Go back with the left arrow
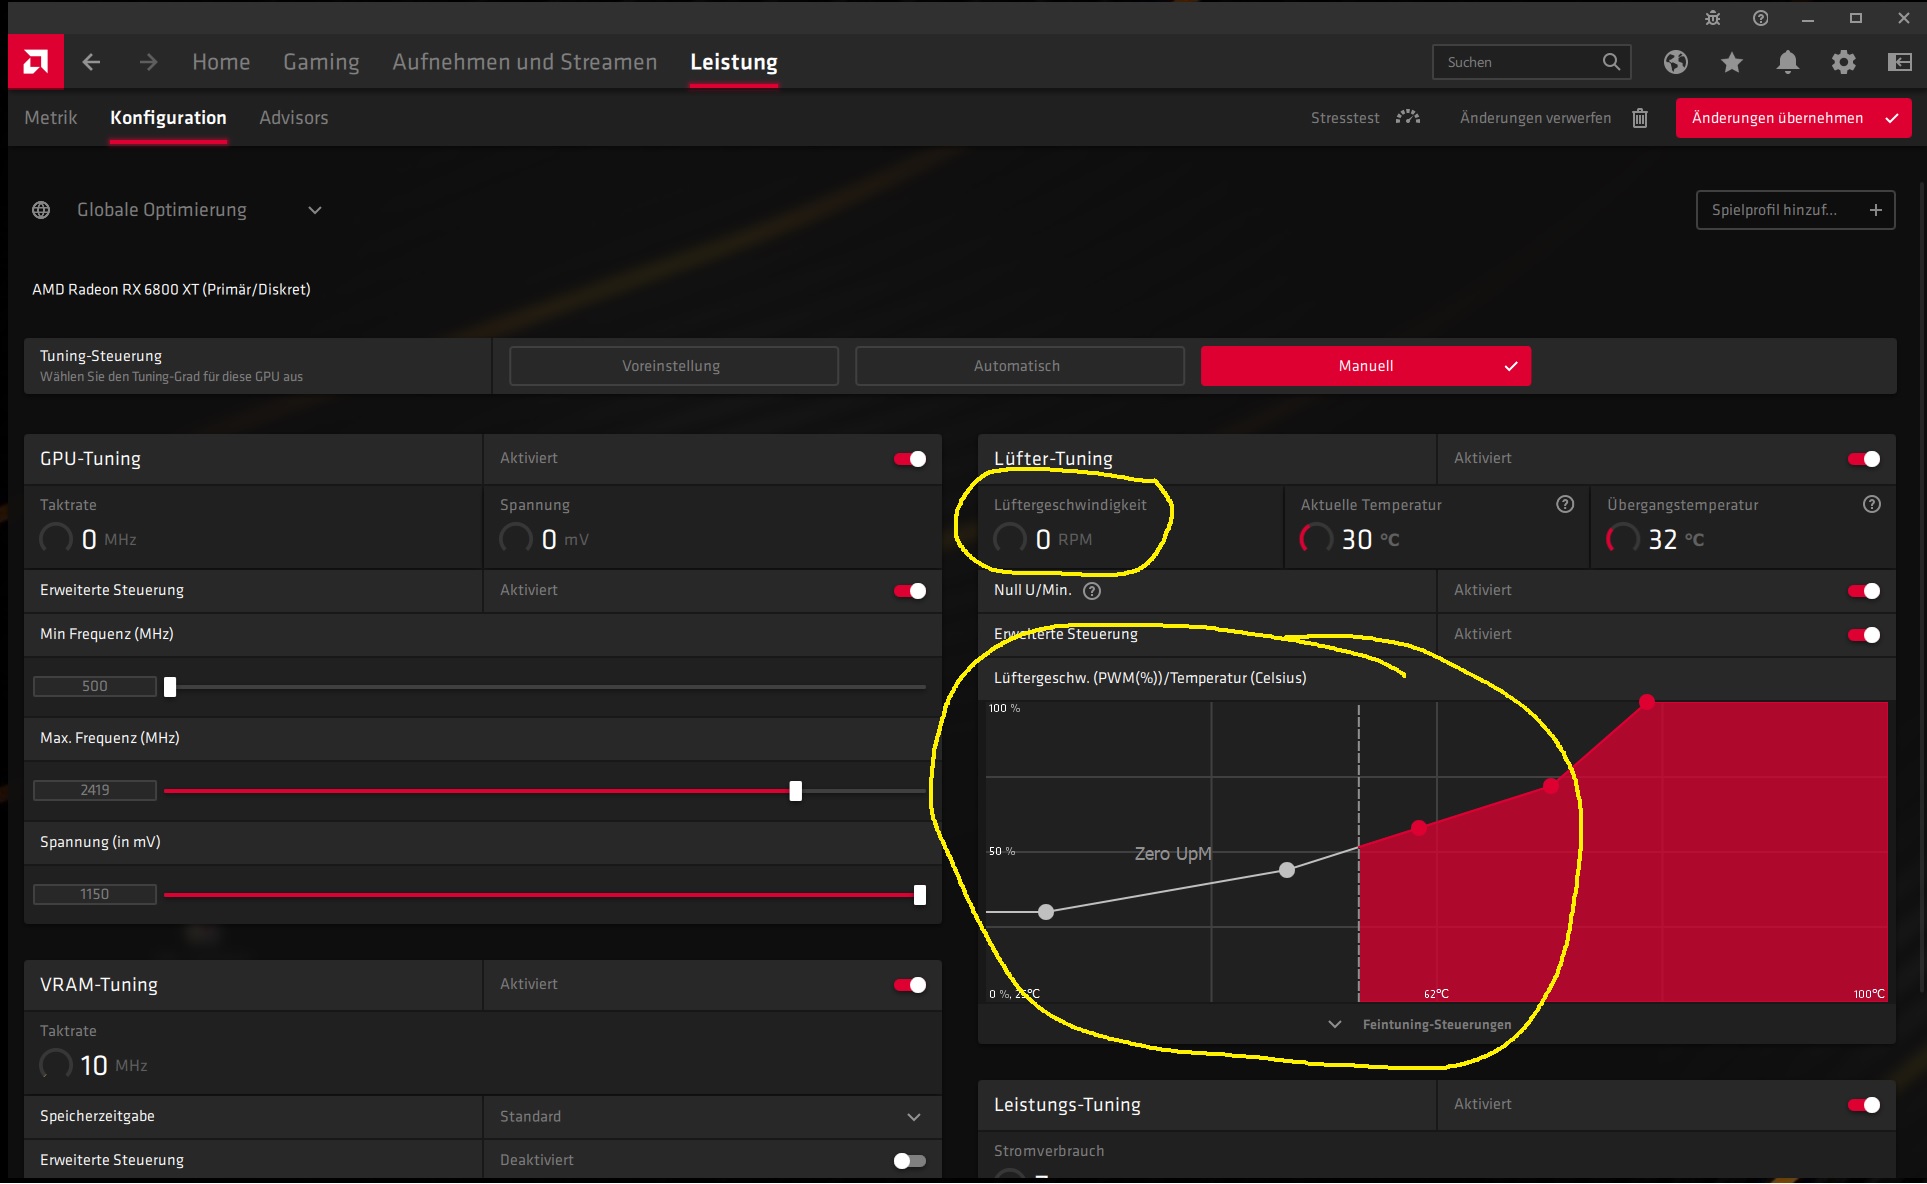This screenshot has height=1184, width=1927. tap(91, 62)
